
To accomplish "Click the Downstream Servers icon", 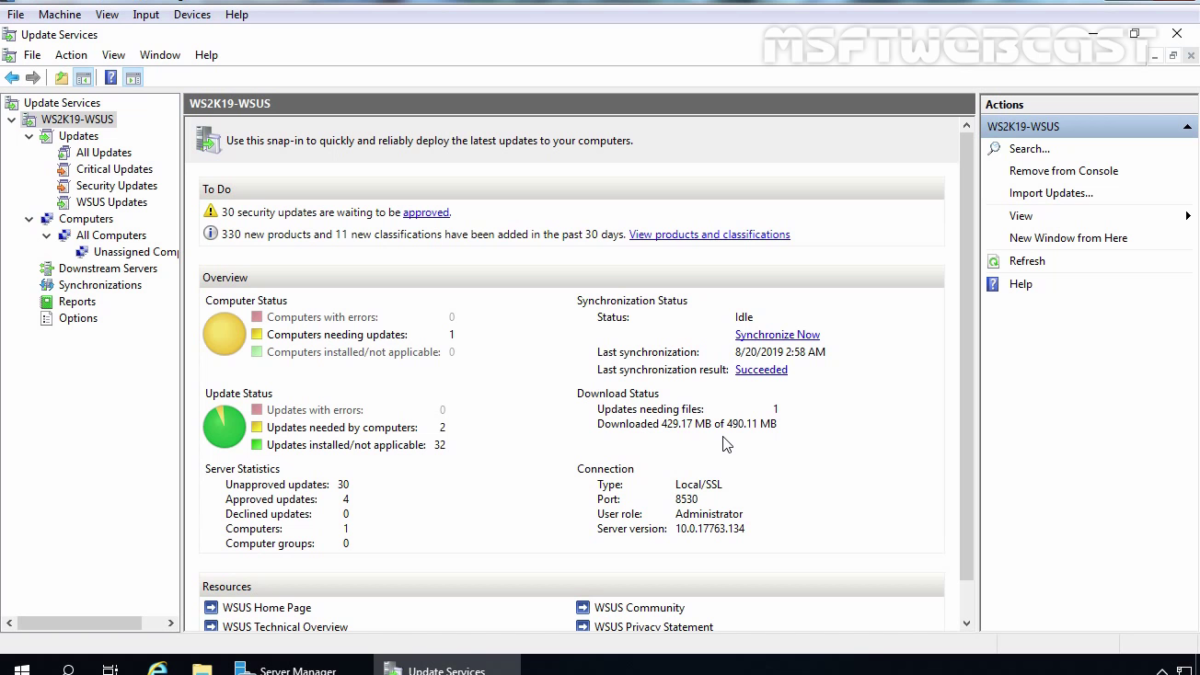I will [x=47, y=268].
